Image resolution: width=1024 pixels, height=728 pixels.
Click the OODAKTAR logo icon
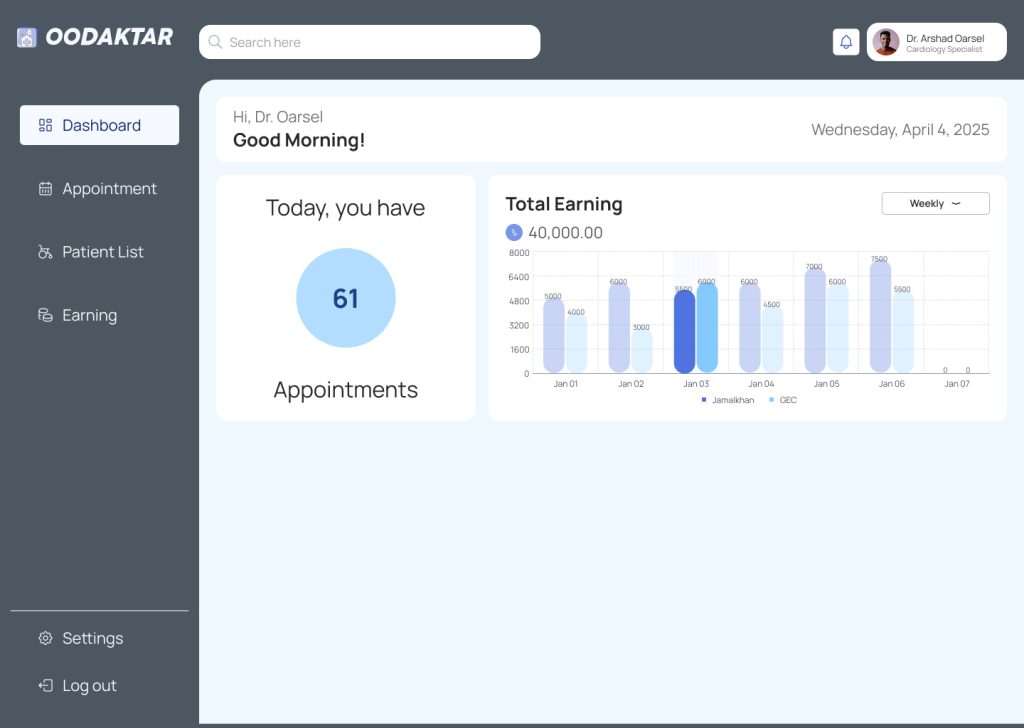[x=27, y=38]
